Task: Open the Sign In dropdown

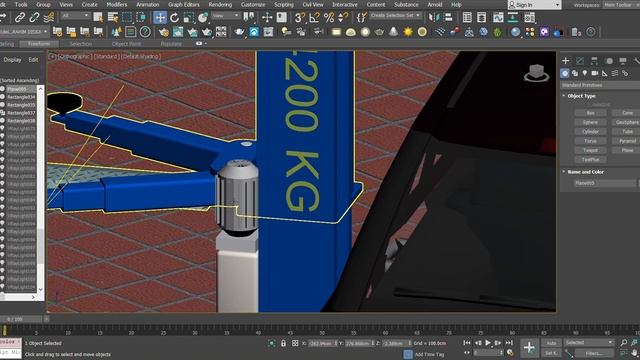Action: point(534,5)
